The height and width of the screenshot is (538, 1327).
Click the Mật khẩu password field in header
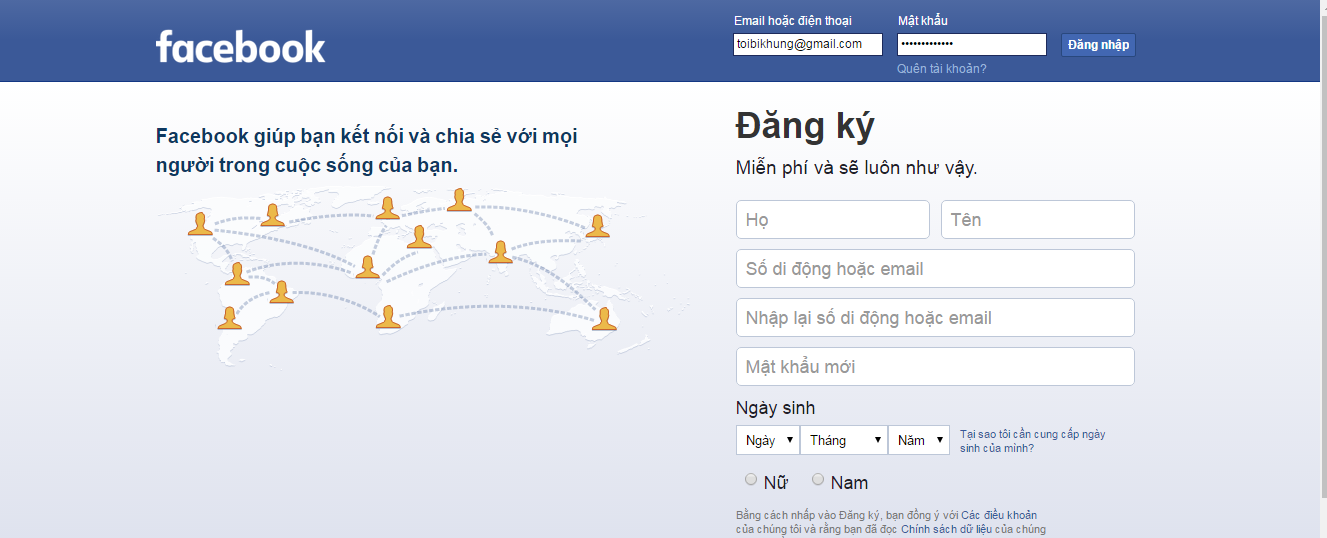[972, 44]
